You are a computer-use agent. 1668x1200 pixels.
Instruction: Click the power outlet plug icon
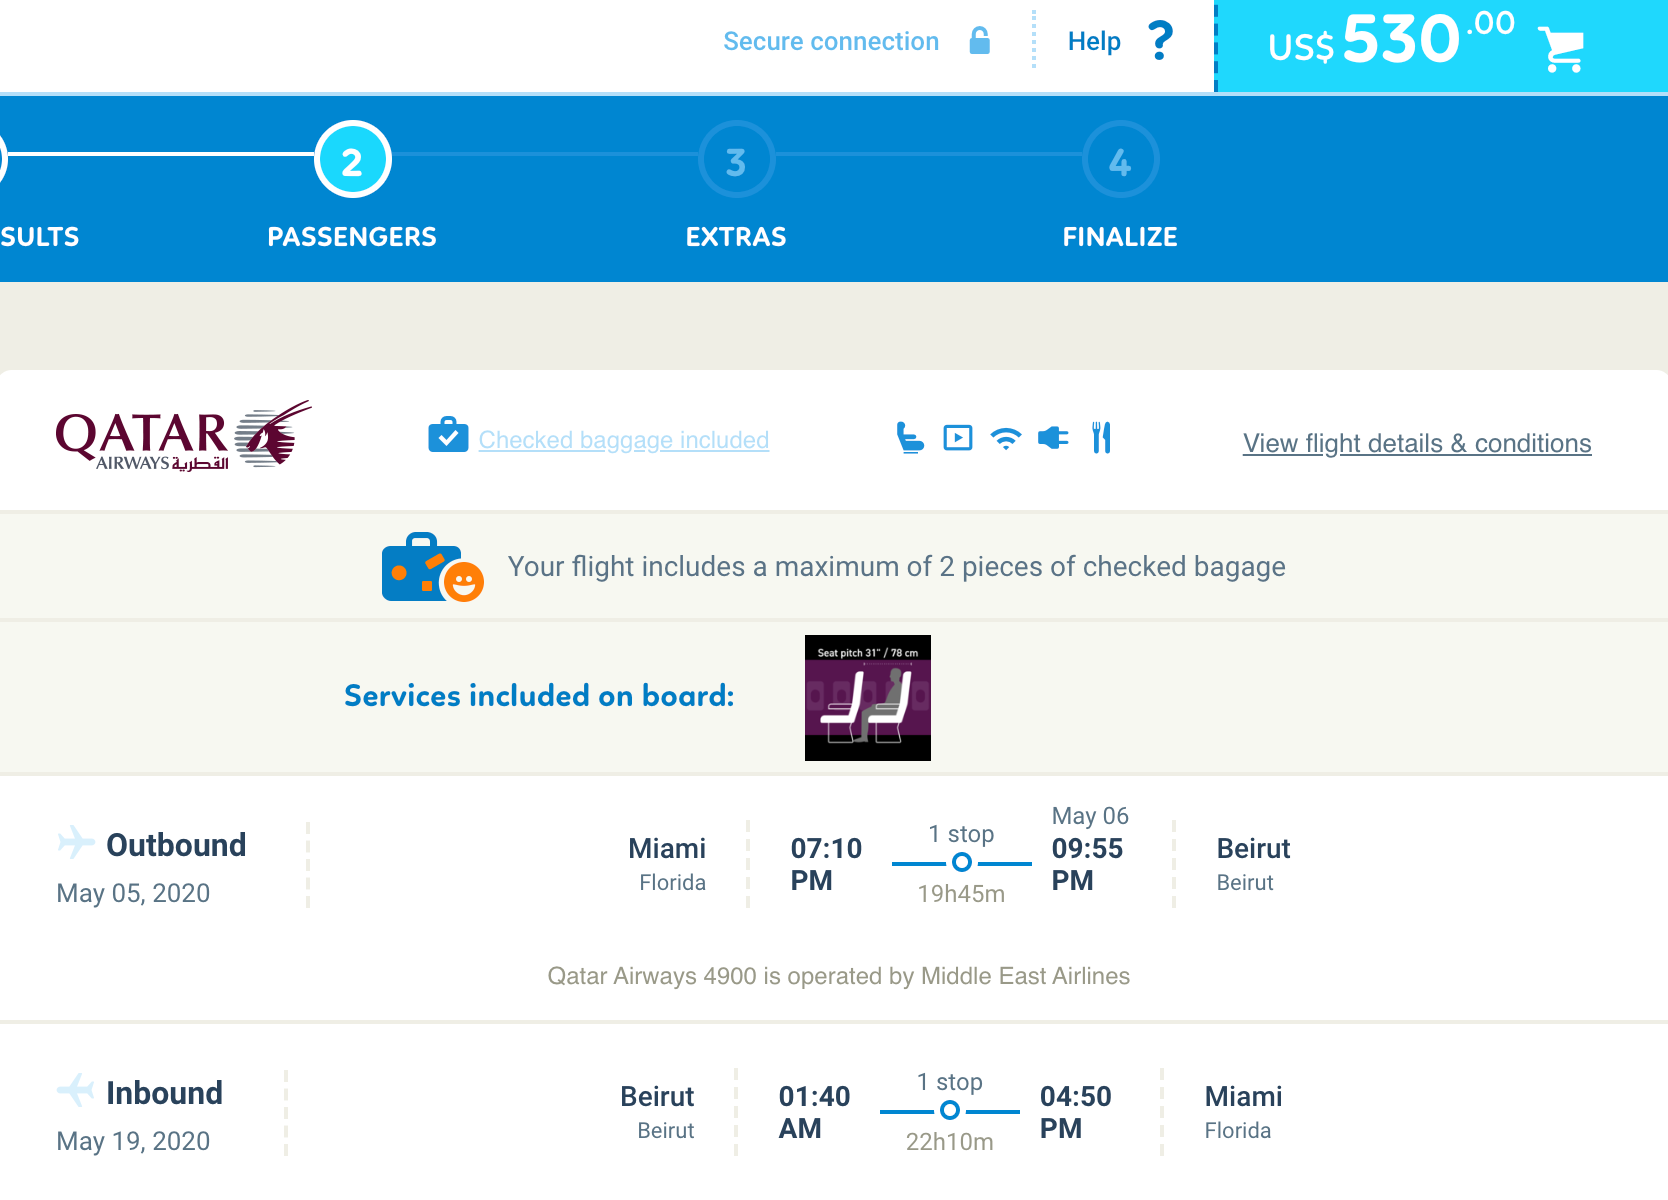[x=1053, y=438]
